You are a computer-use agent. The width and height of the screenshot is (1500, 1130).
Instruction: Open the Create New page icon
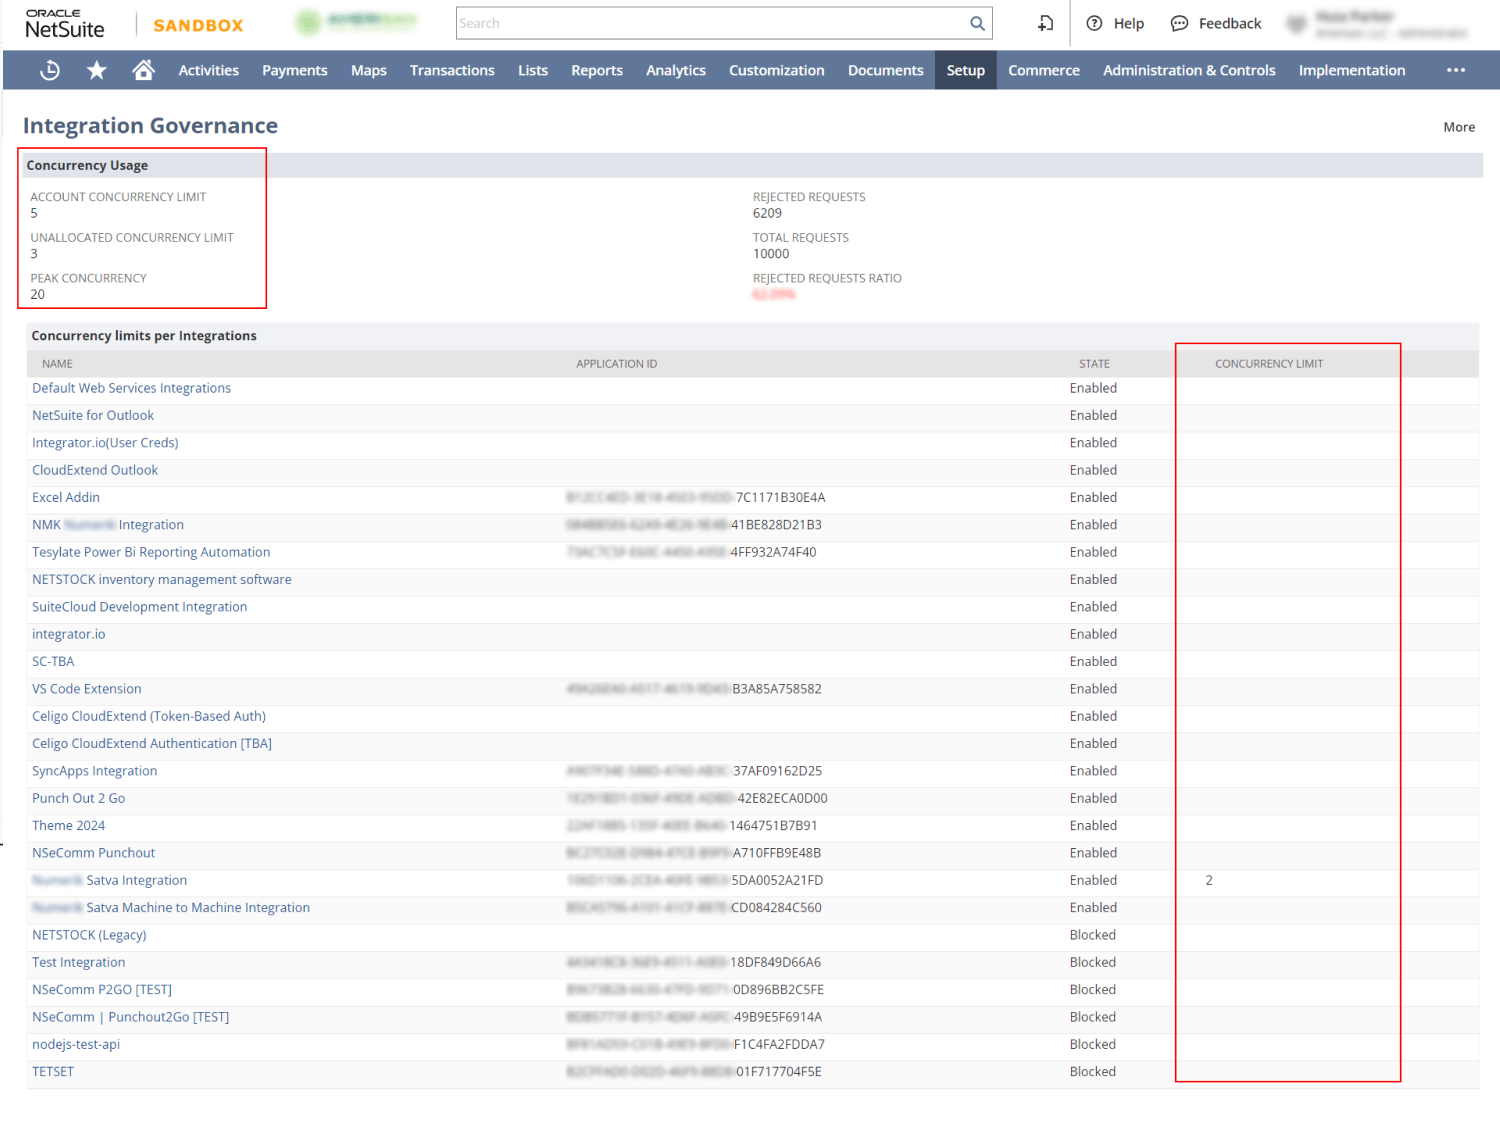click(x=1045, y=23)
